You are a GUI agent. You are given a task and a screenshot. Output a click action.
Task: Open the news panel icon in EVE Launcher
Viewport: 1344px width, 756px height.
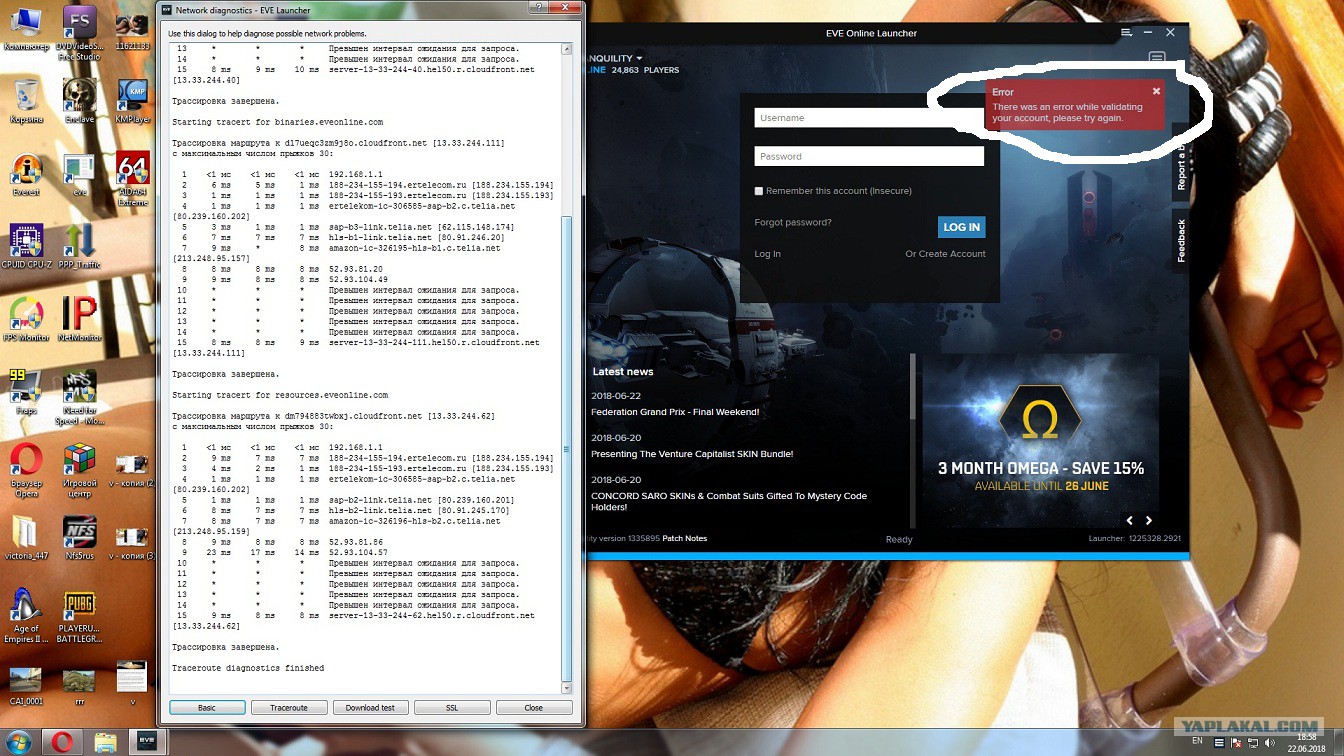pyautogui.click(x=1157, y=58)
